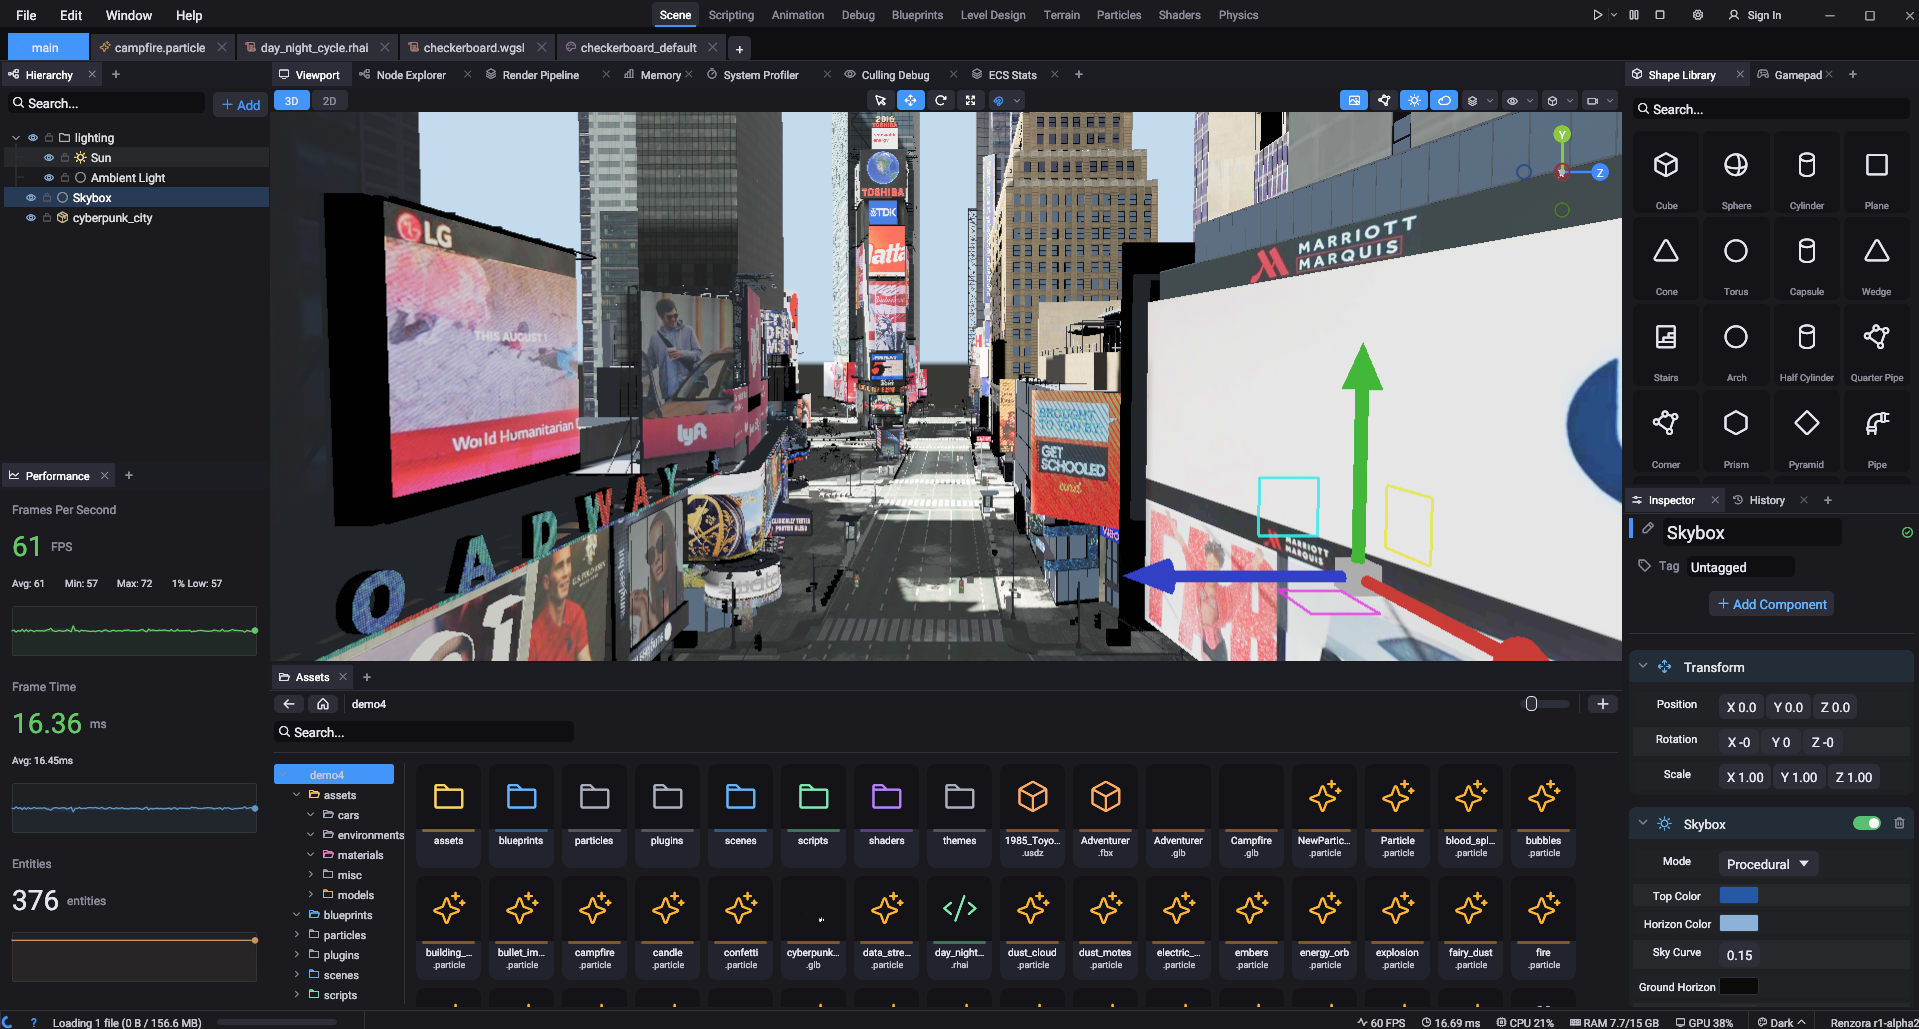
Task: Disable the cloud/sky overlay in viewport
Action: 1445,100
